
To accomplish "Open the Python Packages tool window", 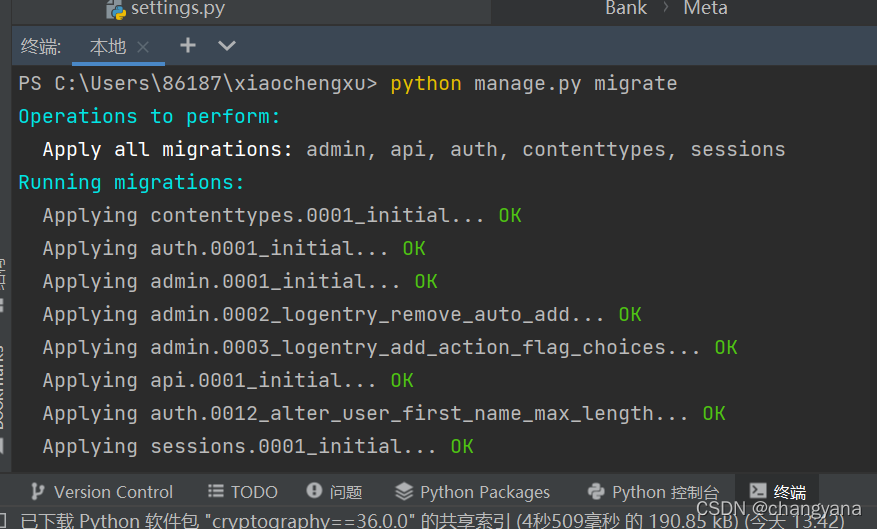I will pyautogui.click(x=472, y=492).
